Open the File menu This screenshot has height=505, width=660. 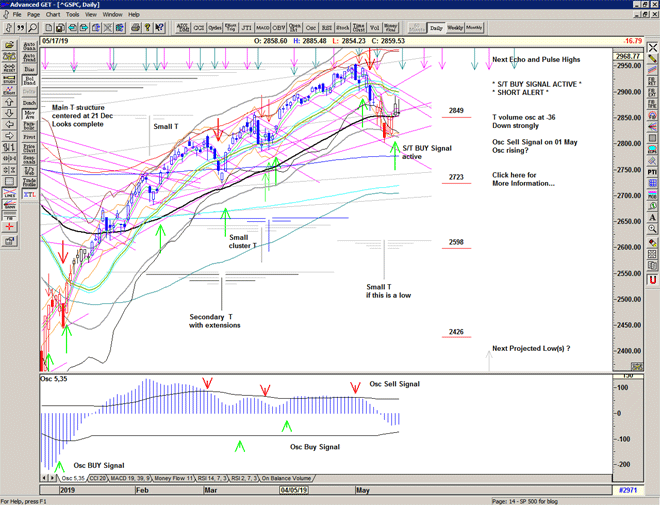click(16, 15)
